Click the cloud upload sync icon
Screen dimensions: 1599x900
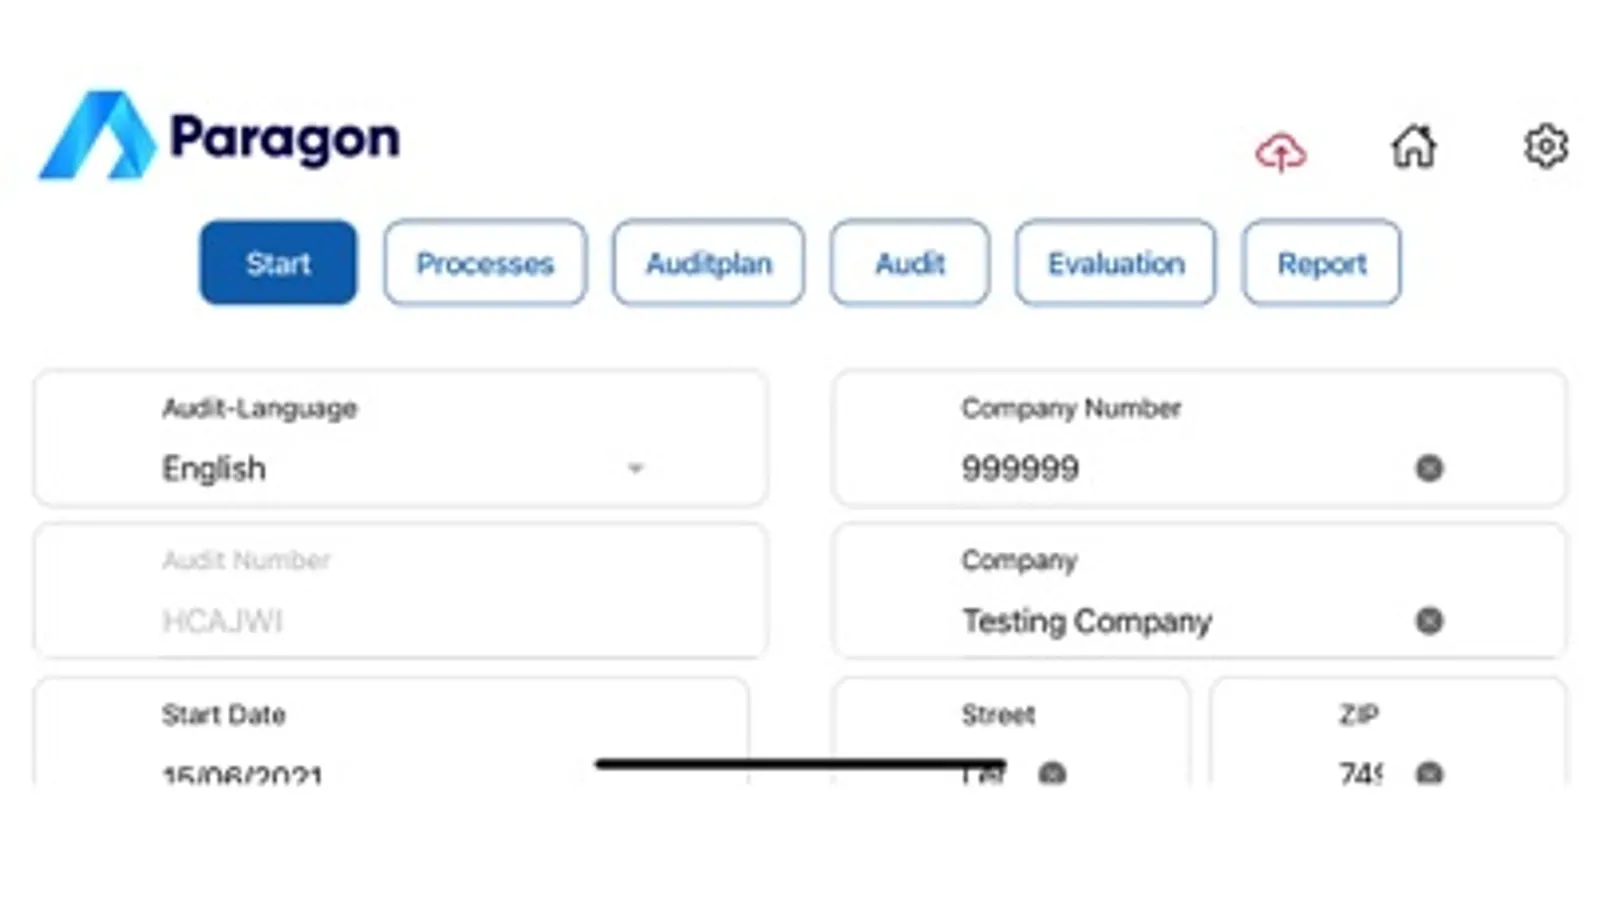(1280, 152)
